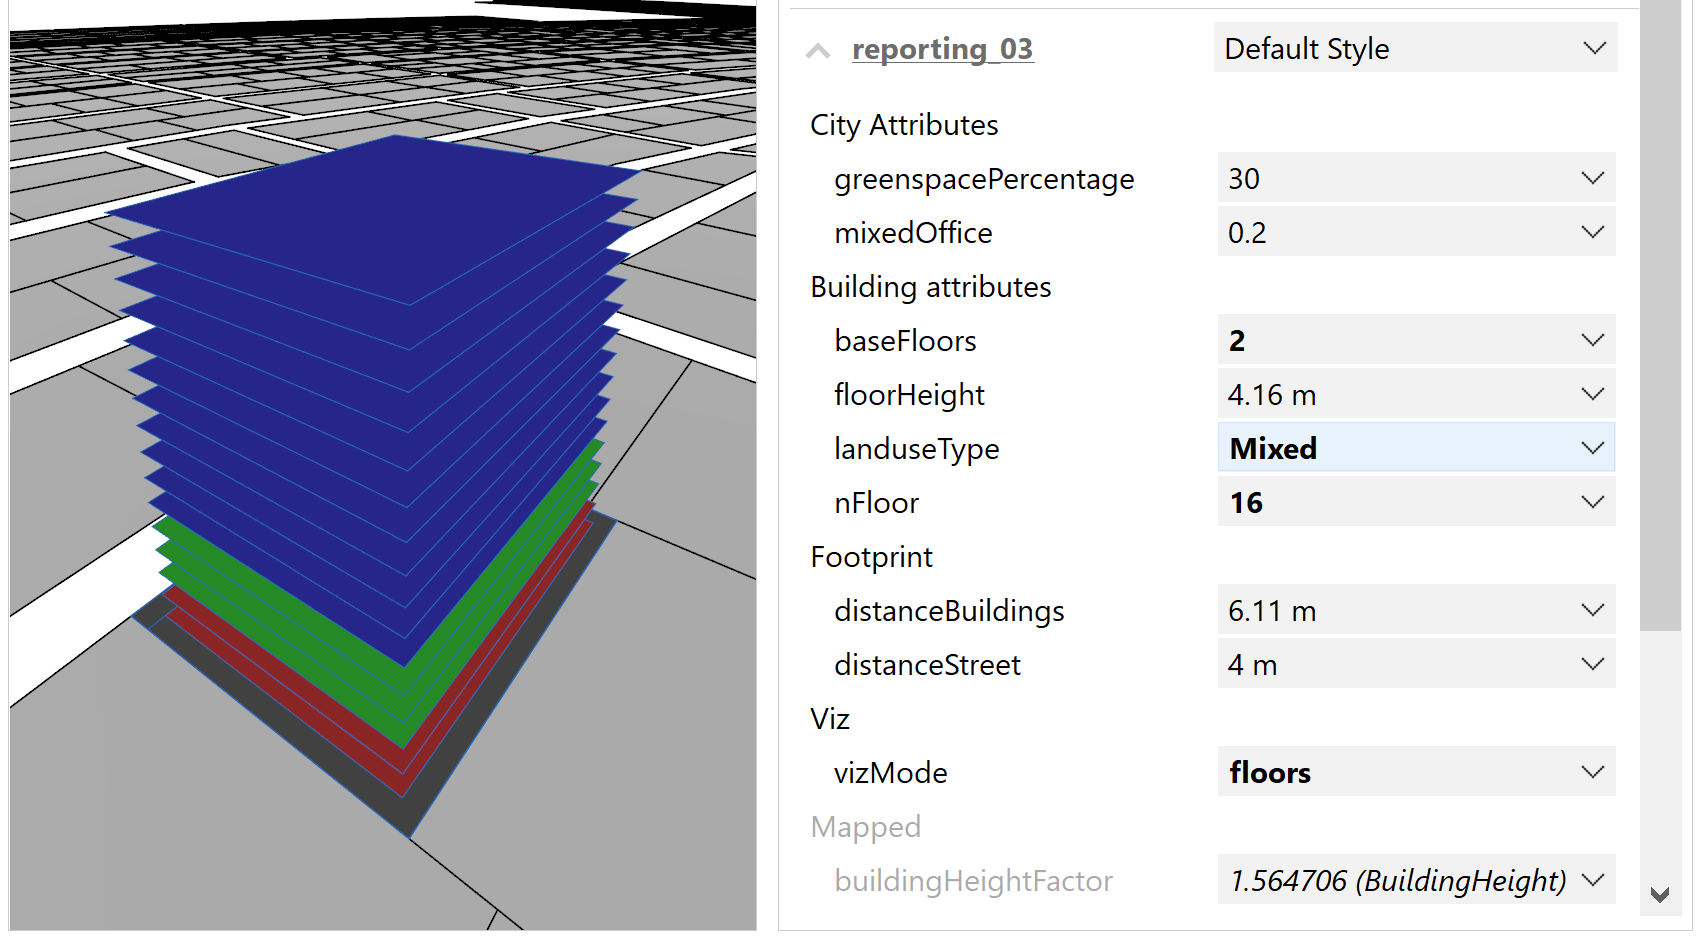
Task: Click the City Attributes section heading
Action: 903,125
